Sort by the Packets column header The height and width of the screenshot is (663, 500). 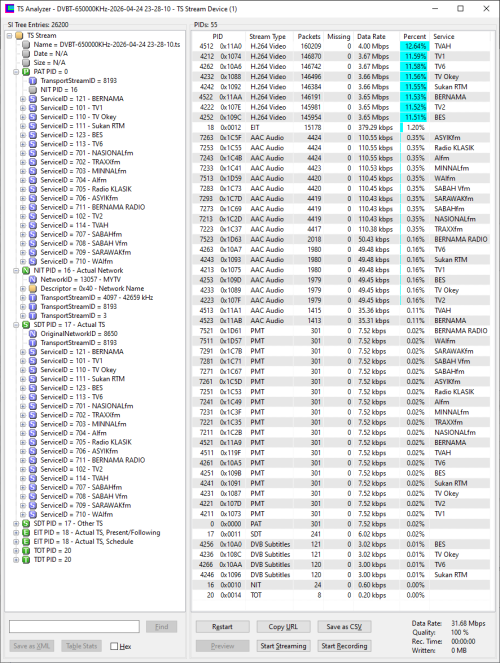click(309, 36)
